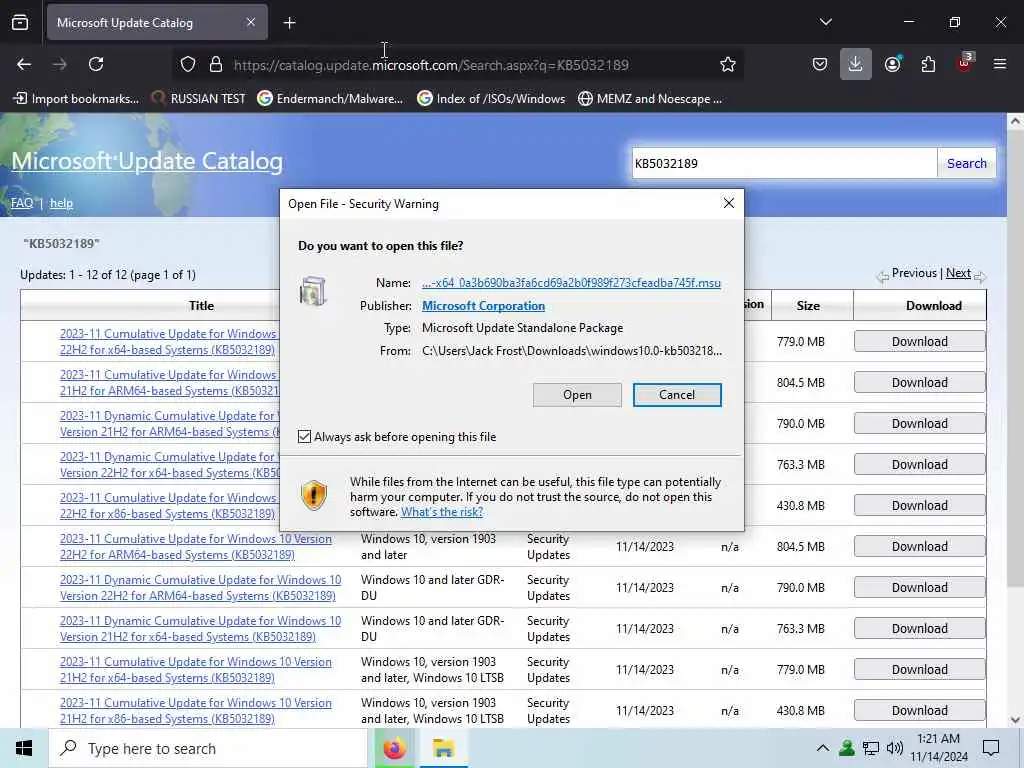This screenshot has height=768, width=1024.
Task: Uncheck Always ask before opening this file
Action: point(304,436)
